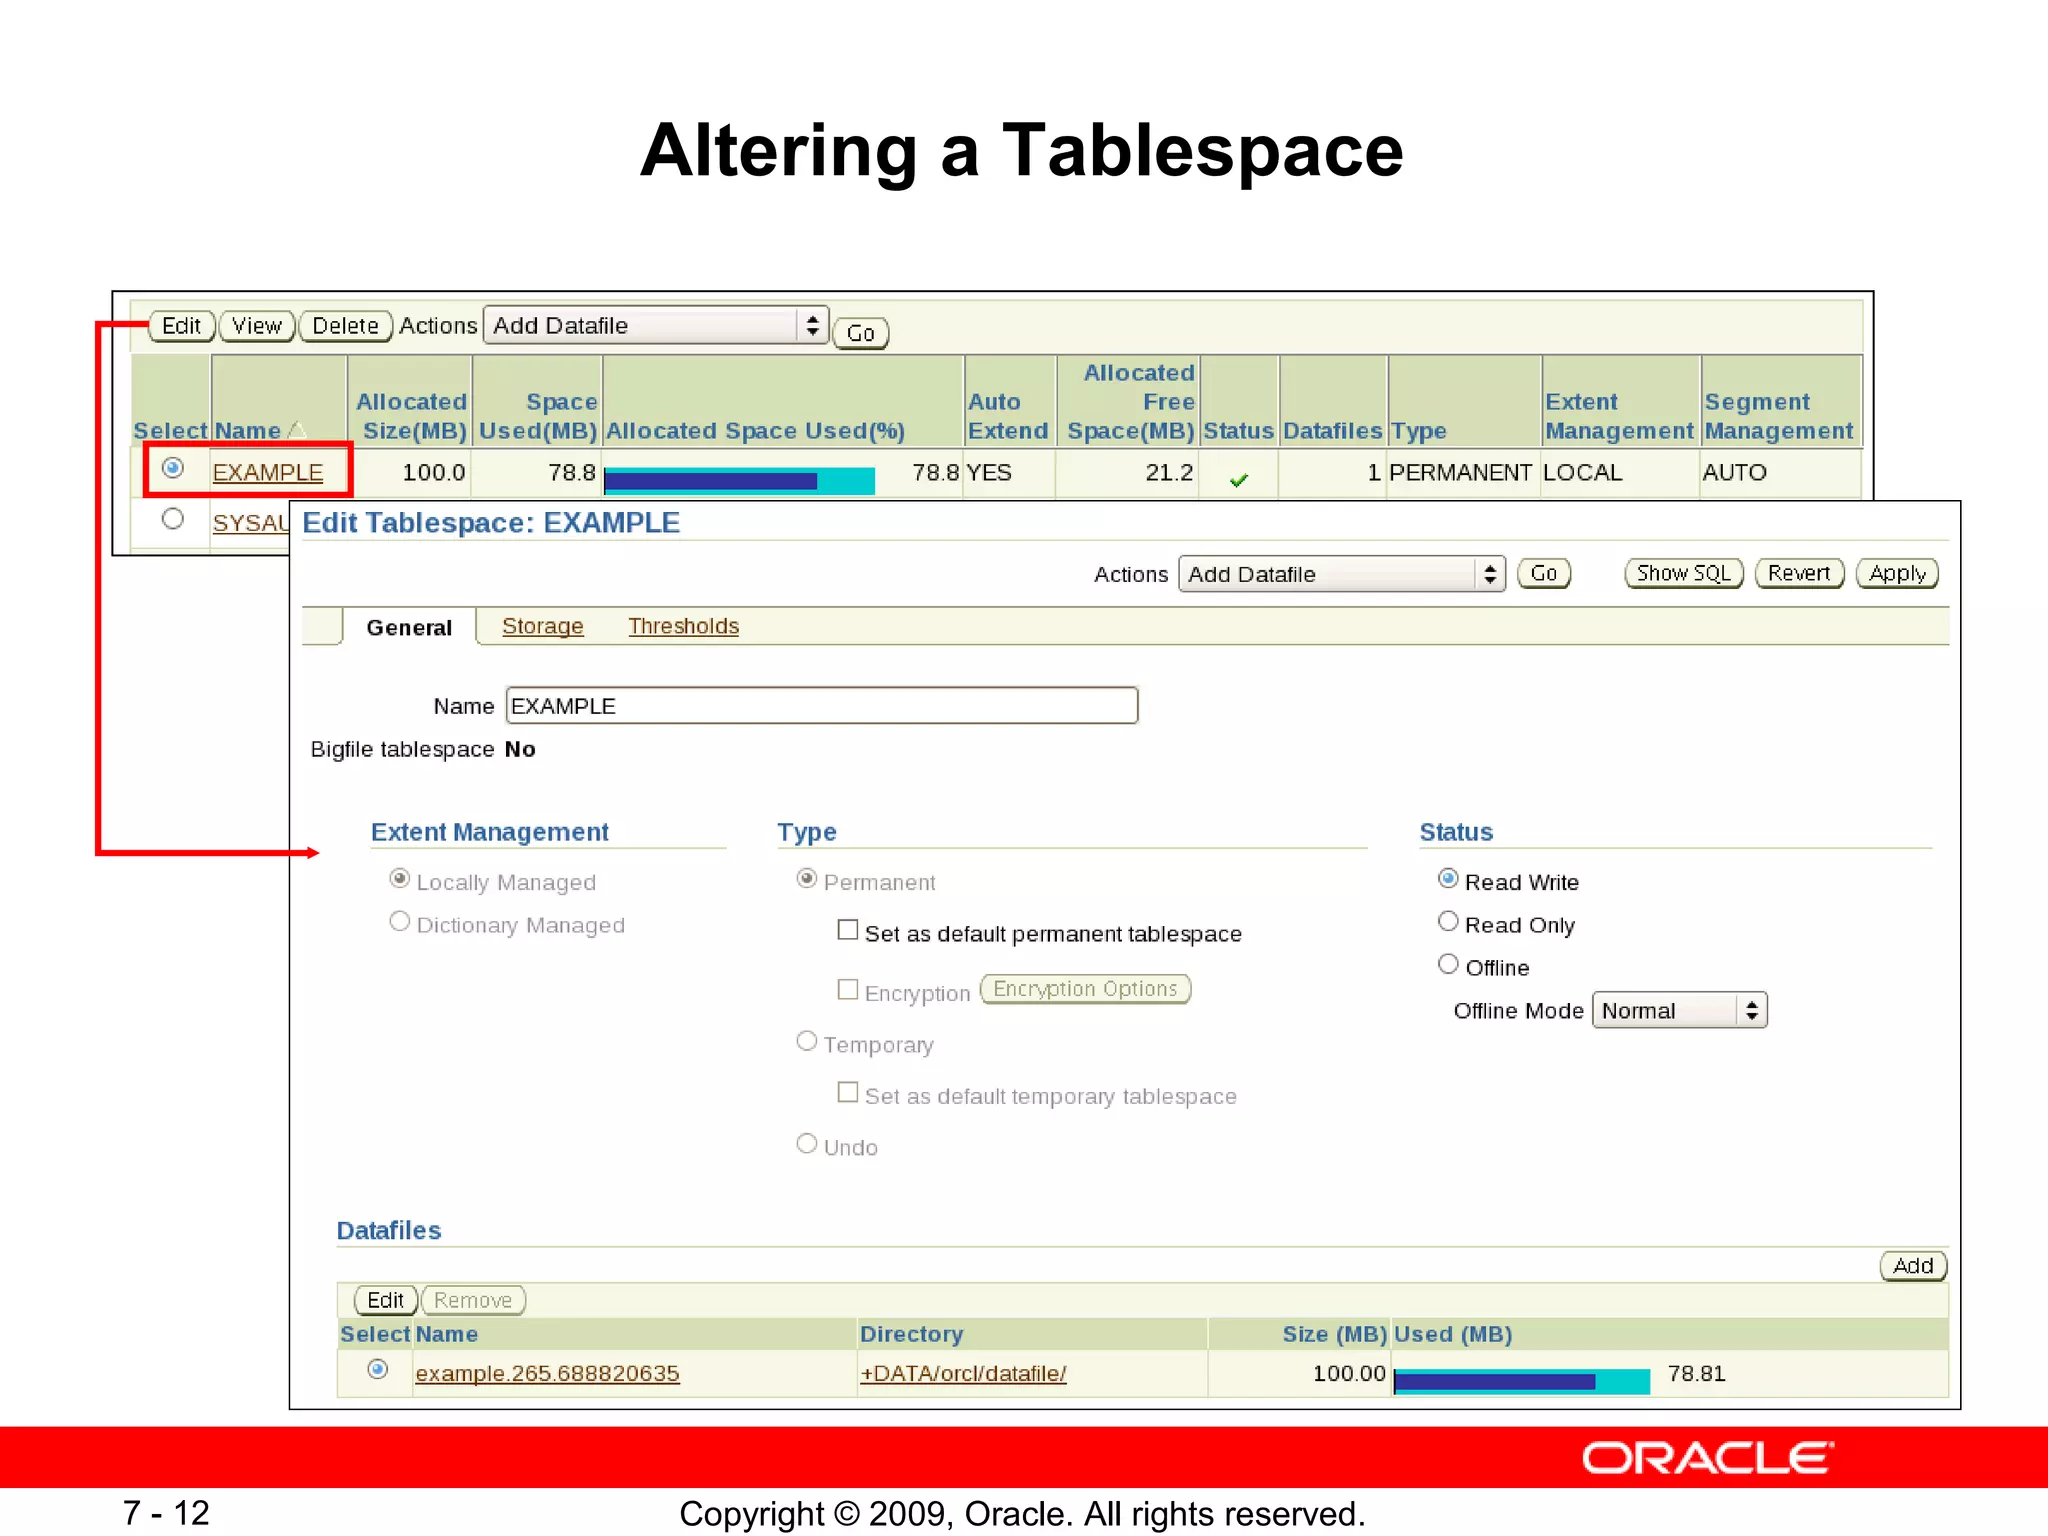The height and width of the screenshot is (1536, 2048).
Task: Check Set as default permanent tablespace
Action: [848, 930]
